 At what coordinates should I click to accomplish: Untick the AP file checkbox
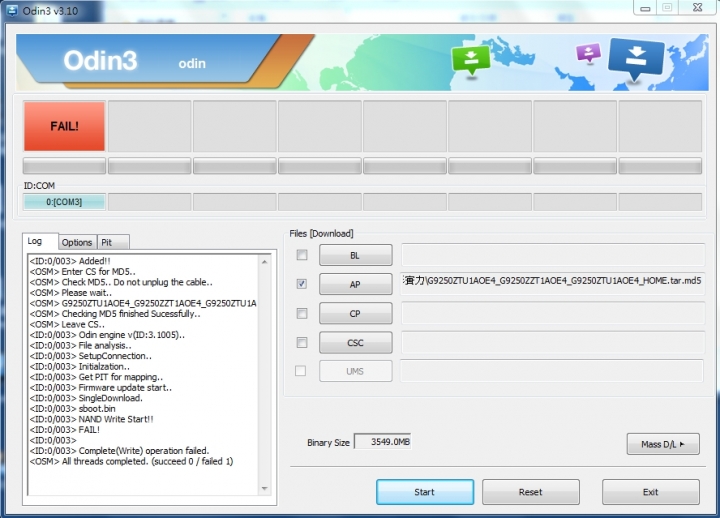pos(302,284)
